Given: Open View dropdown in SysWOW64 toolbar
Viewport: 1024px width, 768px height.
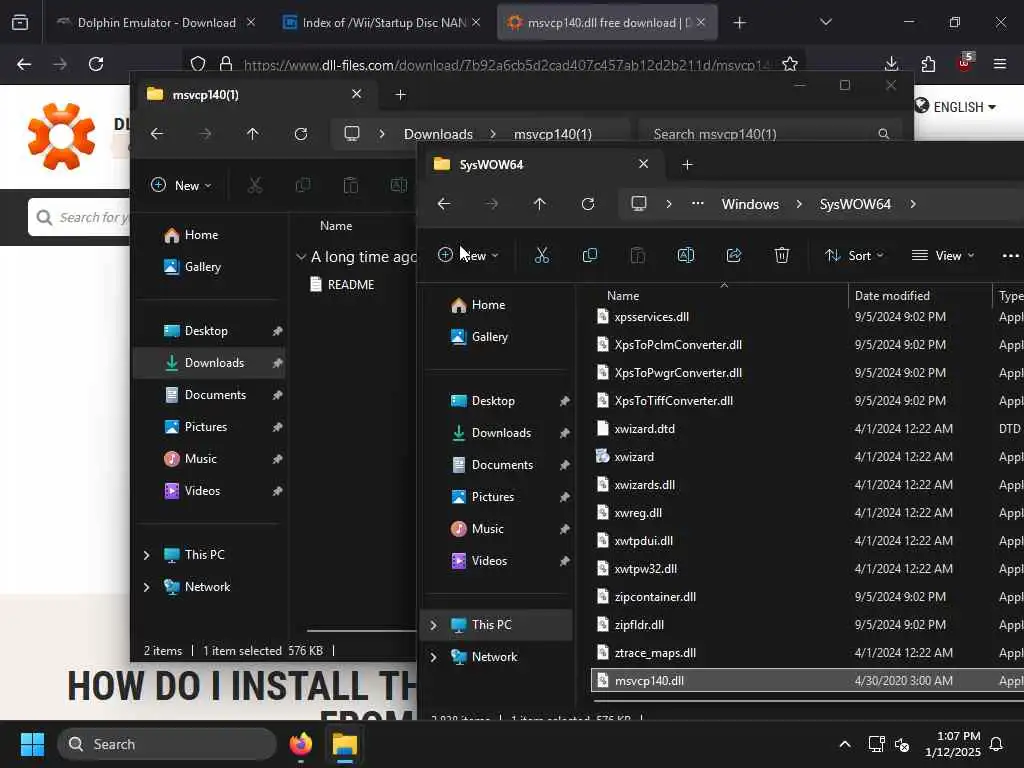Looking at the screenshot, I should click(x=943, y=255).
